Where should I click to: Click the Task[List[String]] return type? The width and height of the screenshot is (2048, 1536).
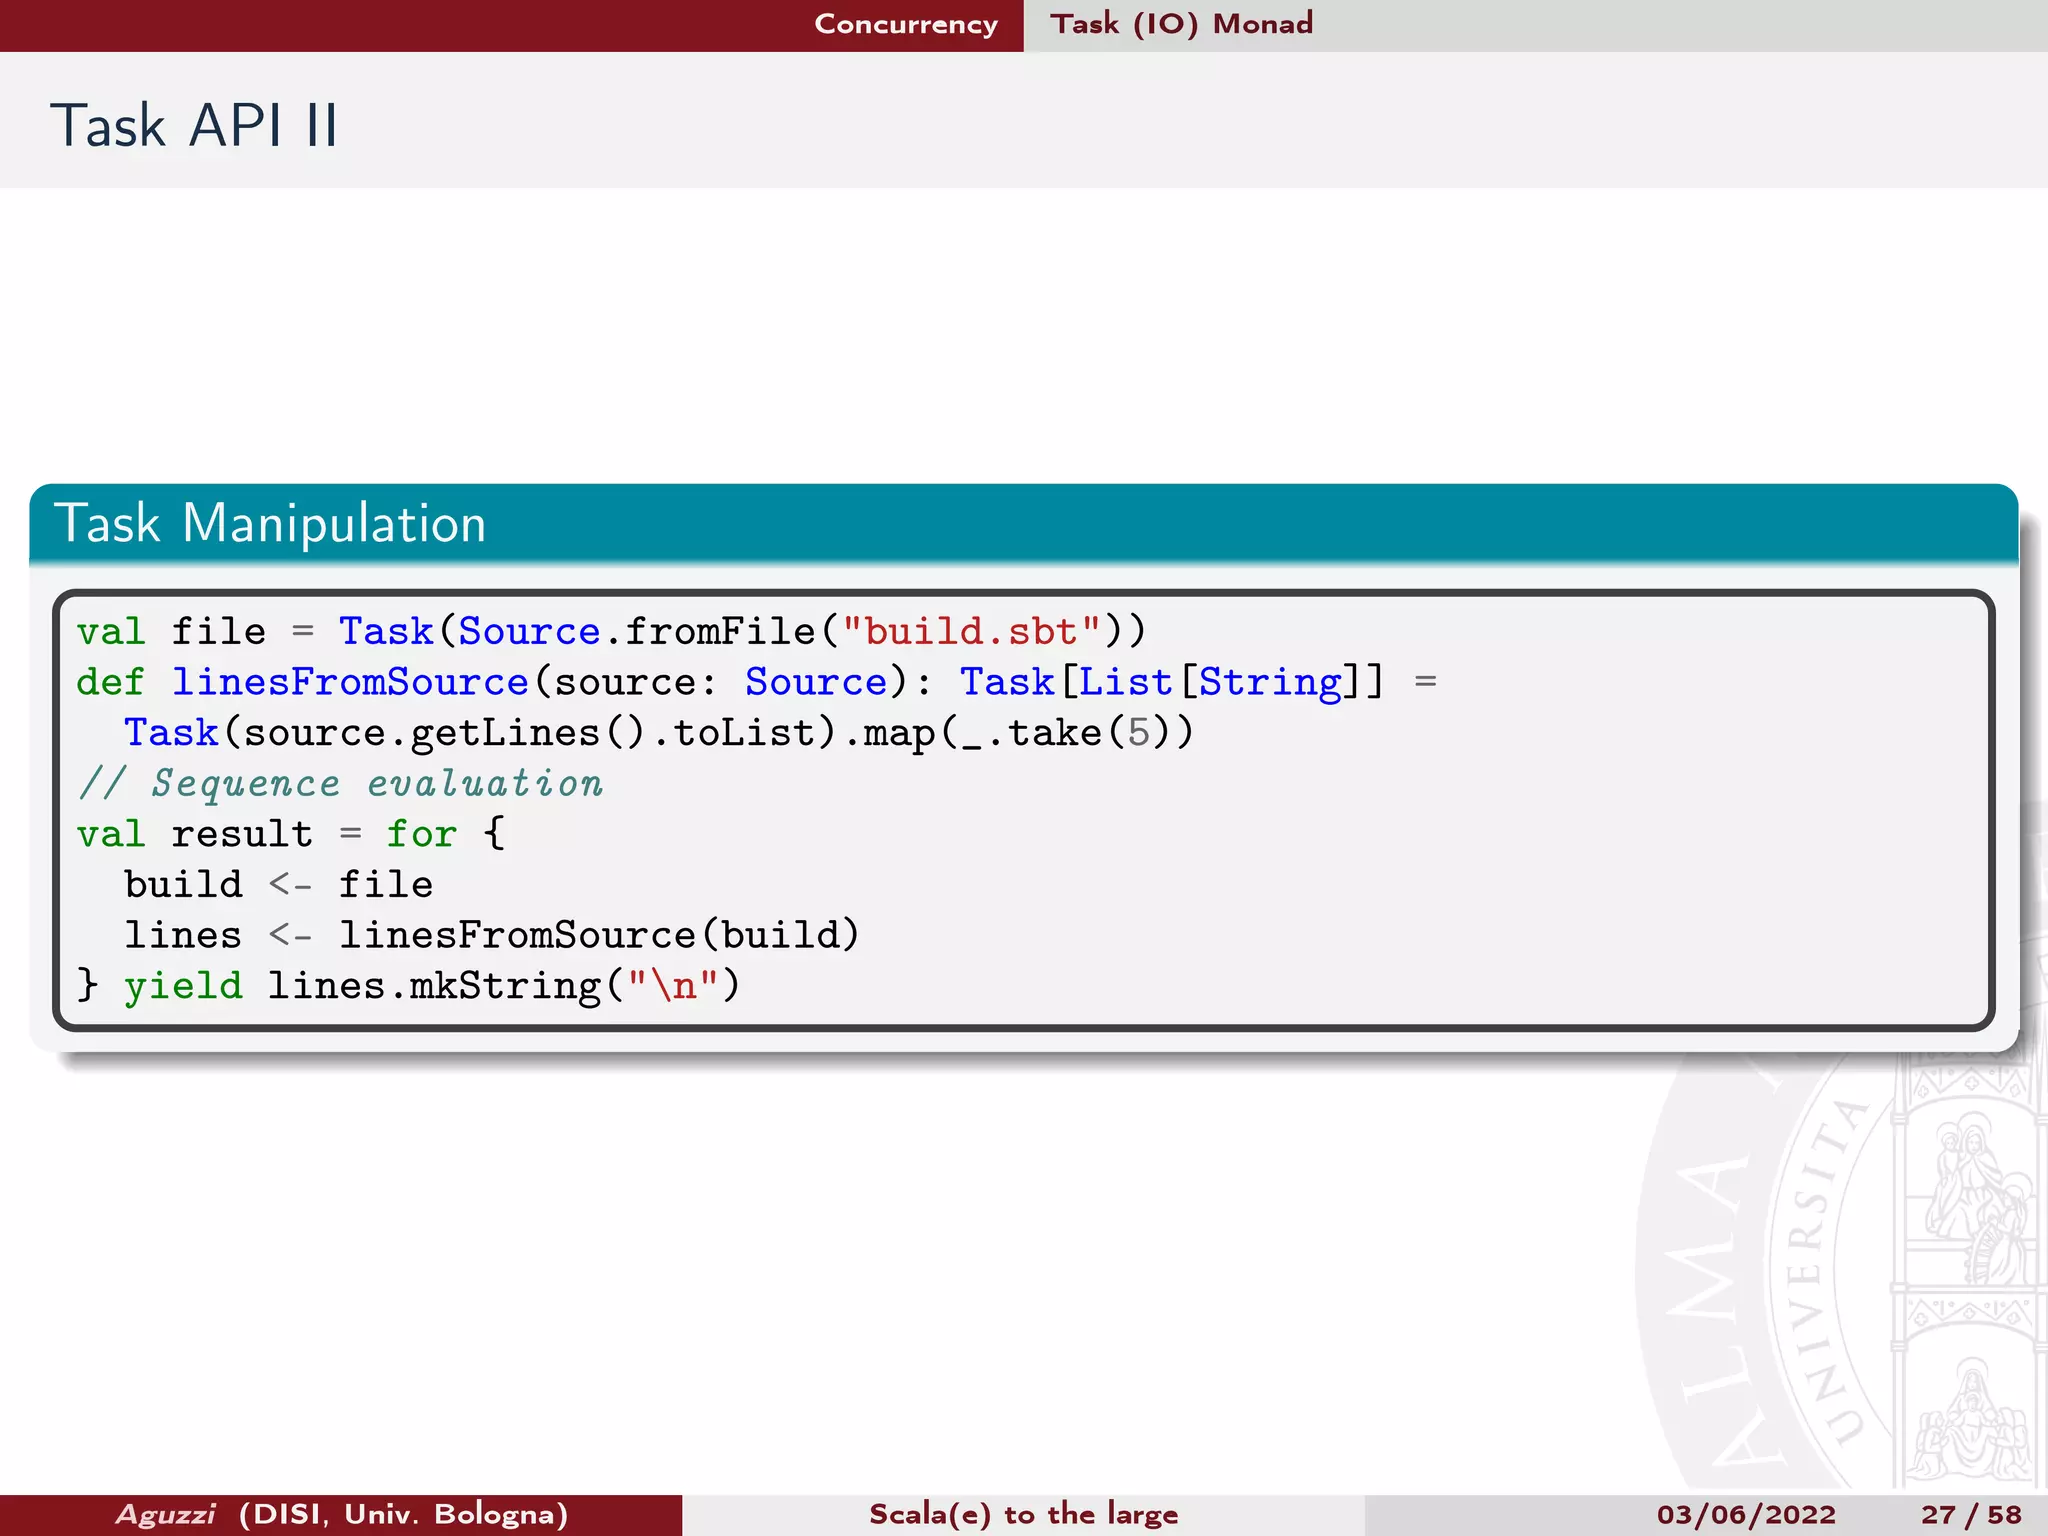pos(1171,683)
